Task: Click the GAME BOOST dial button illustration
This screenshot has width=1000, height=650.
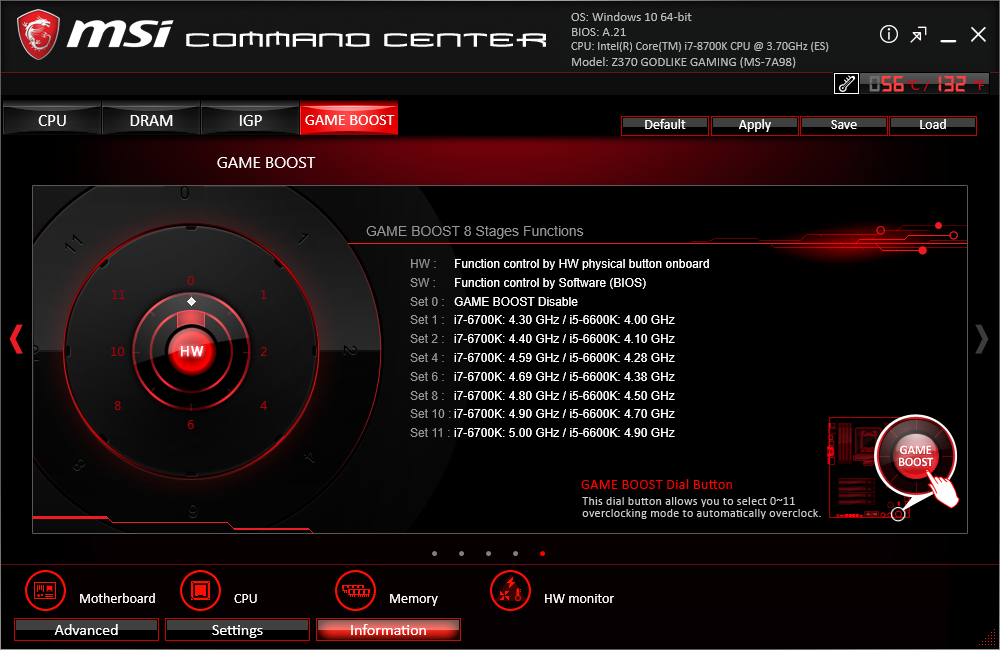Action: pyautogui.click(x=915, y=456)
